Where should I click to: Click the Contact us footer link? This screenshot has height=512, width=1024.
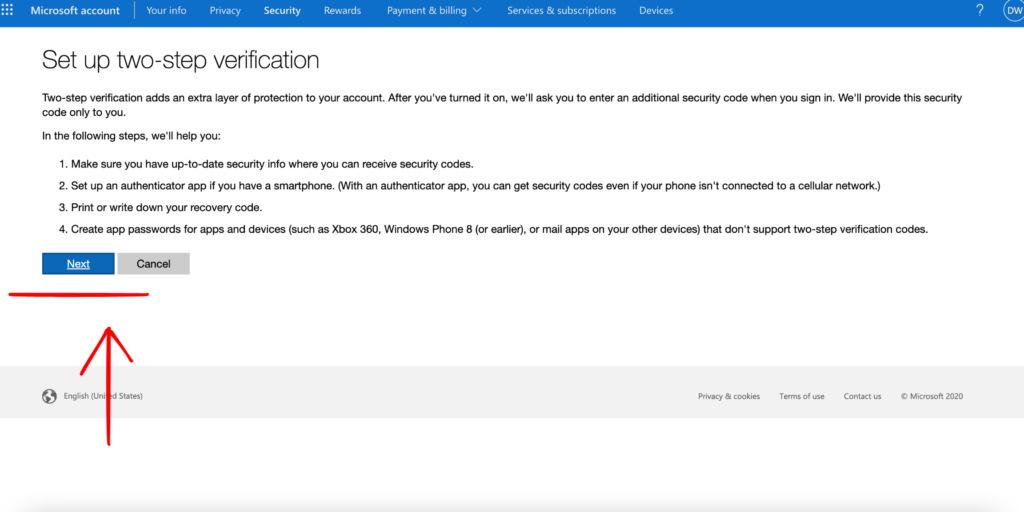pos(862,396)
